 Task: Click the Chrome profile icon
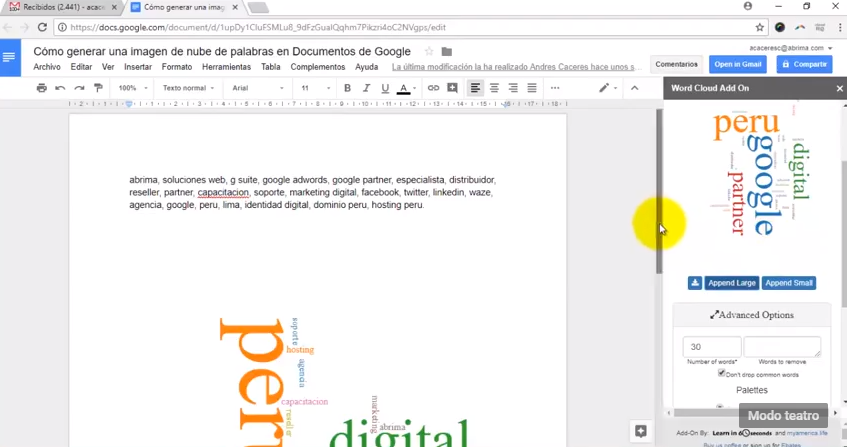[748, 6]
